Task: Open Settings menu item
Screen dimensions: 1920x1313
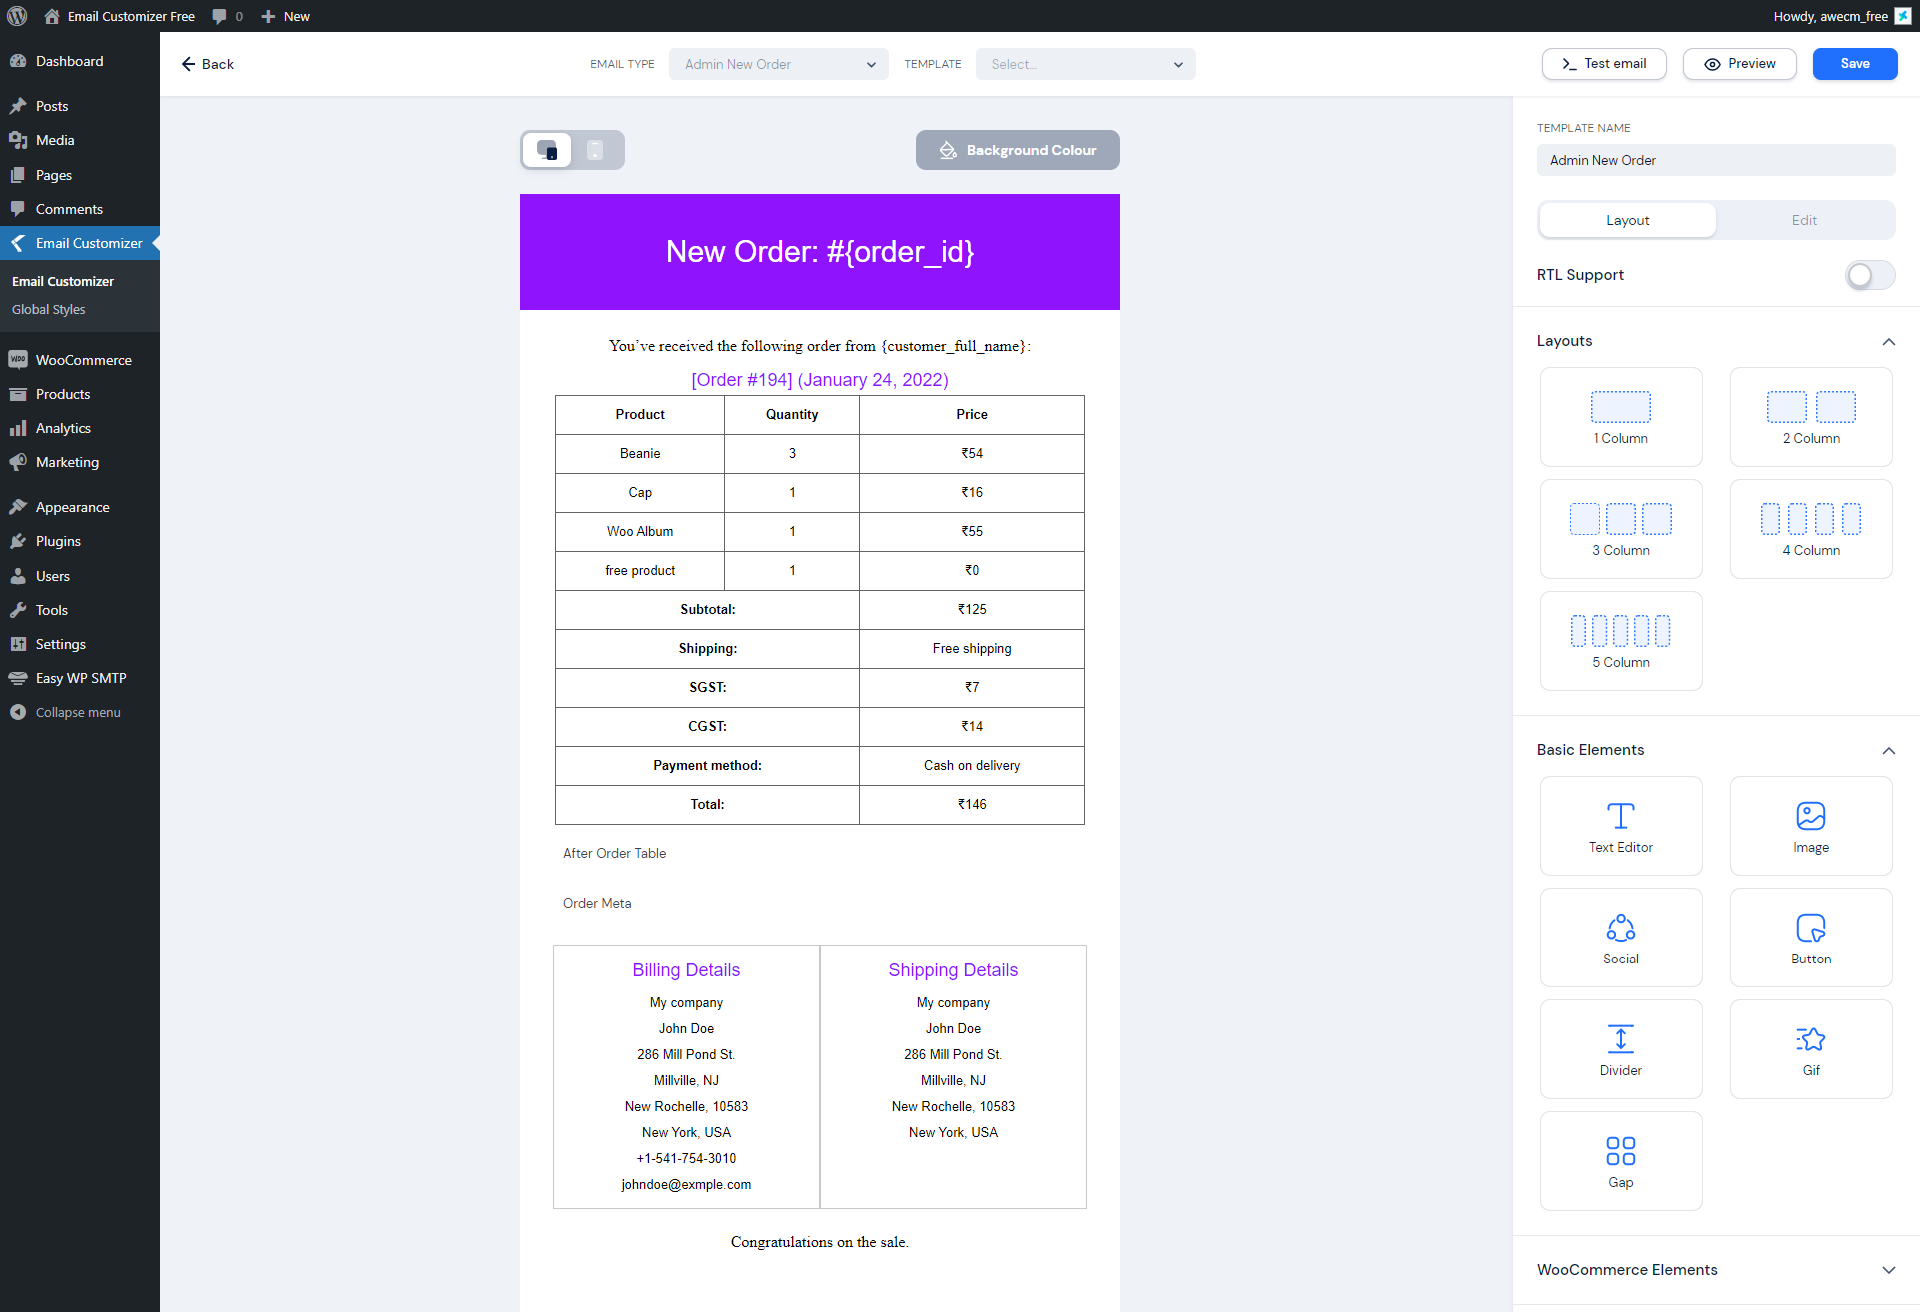Action: 80,644
